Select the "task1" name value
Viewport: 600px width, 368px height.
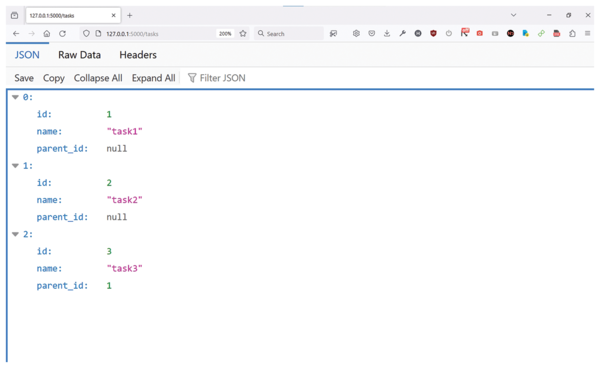(x=124, y=131)
